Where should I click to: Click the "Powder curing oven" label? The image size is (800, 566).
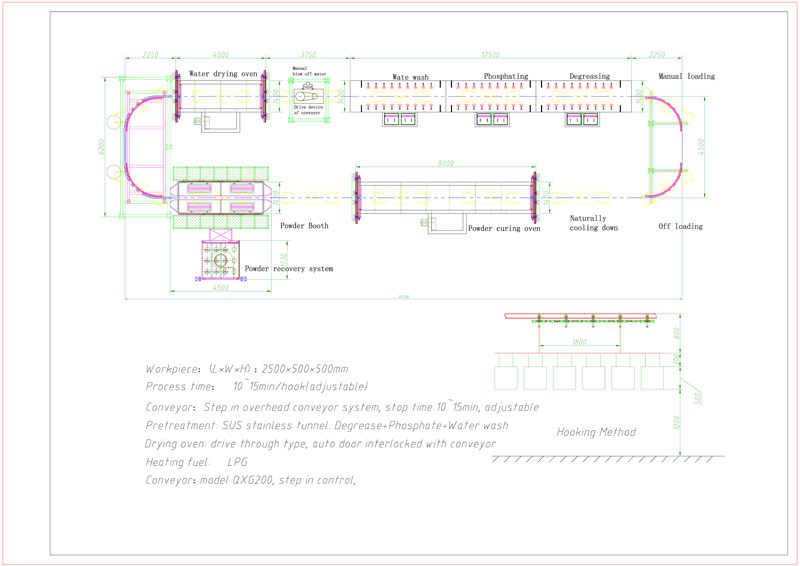pyautogui.click(x=505, y=228)
